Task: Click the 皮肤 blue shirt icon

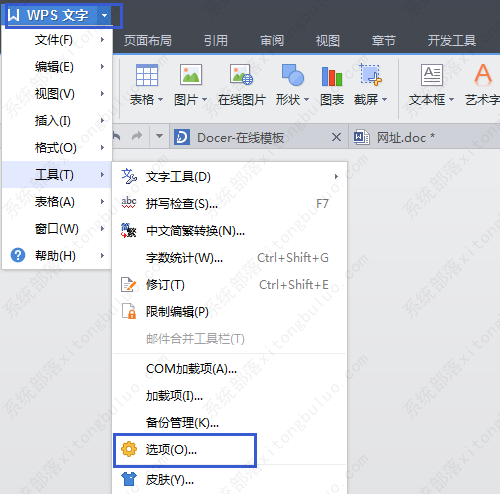Action: pyautogui.click(x=129, y=479)
